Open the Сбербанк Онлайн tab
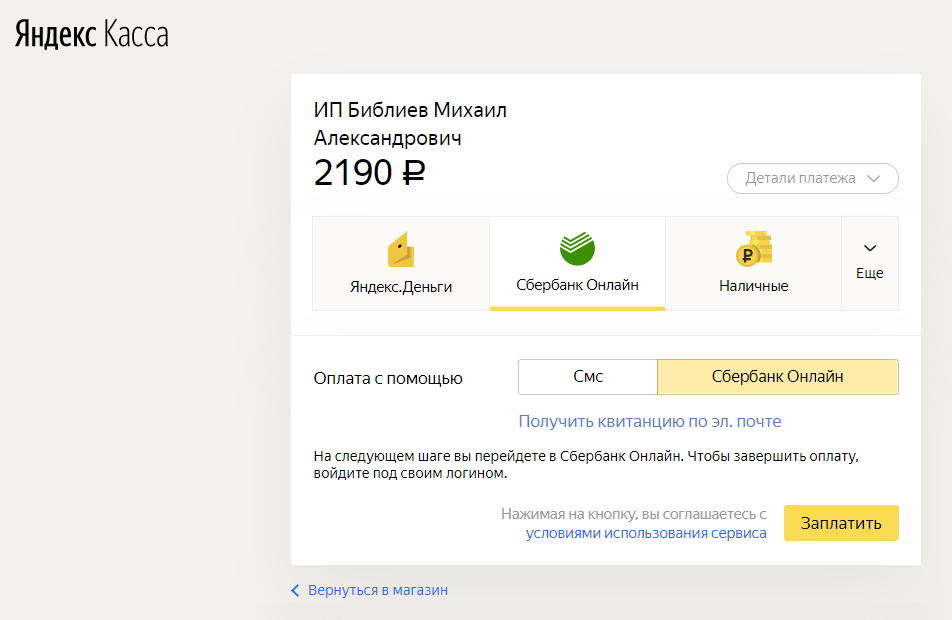 577,264
